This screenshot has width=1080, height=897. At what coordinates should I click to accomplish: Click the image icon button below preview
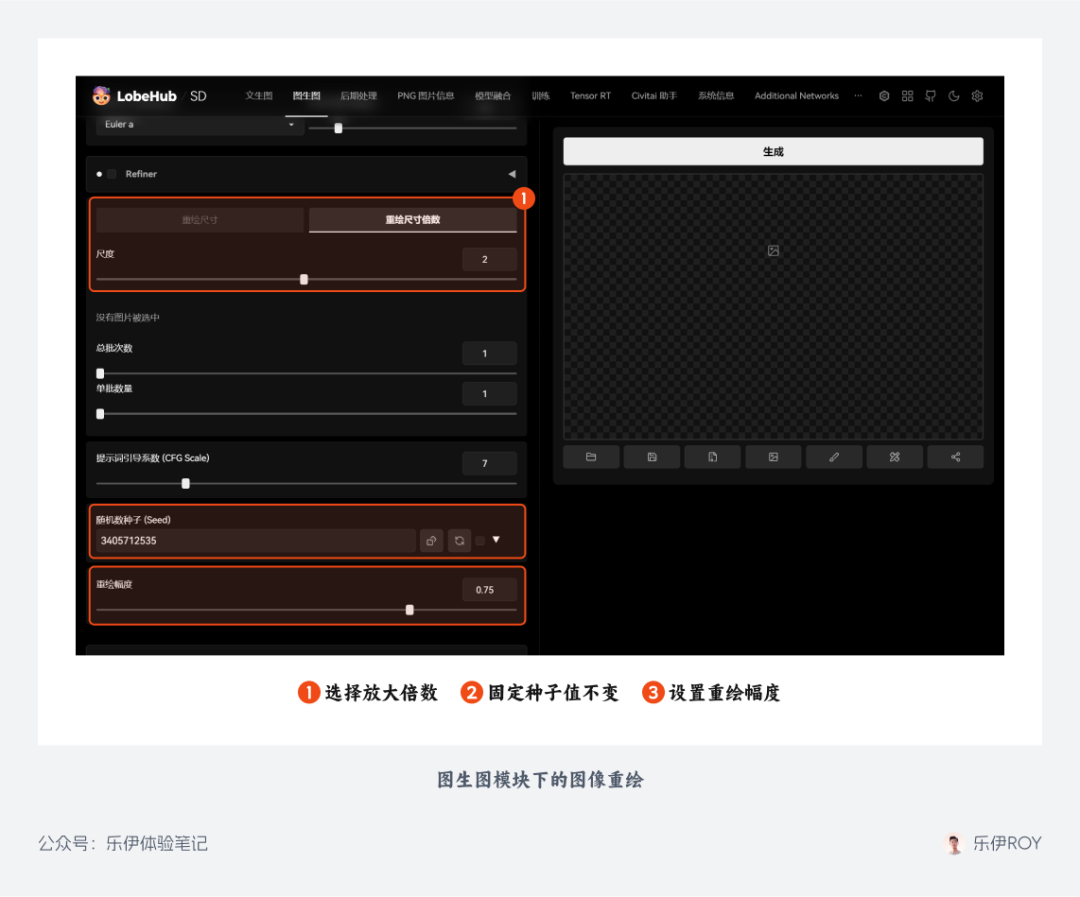pyautogui.click(x=773, y=457)
